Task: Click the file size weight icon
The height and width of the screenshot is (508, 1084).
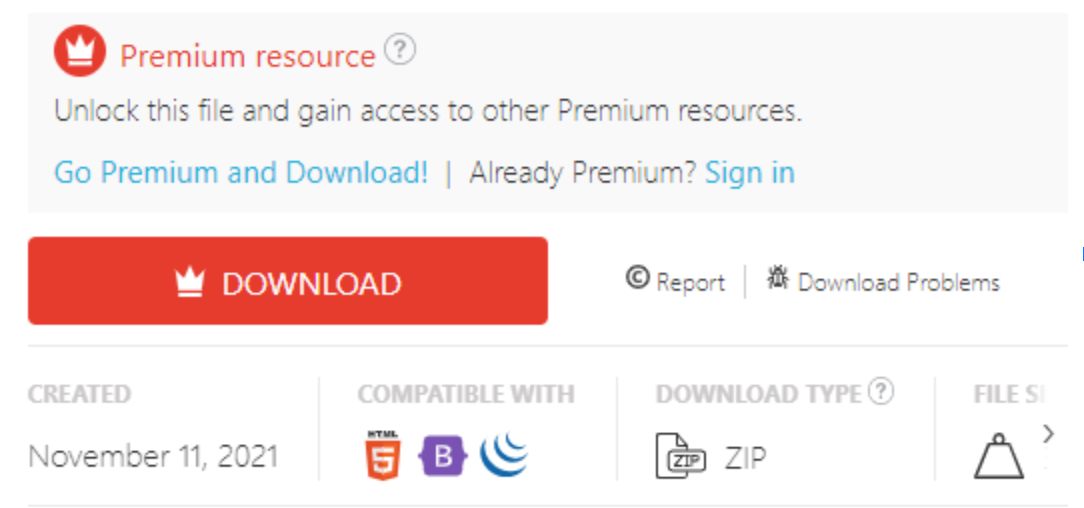Action: point(998,456)
